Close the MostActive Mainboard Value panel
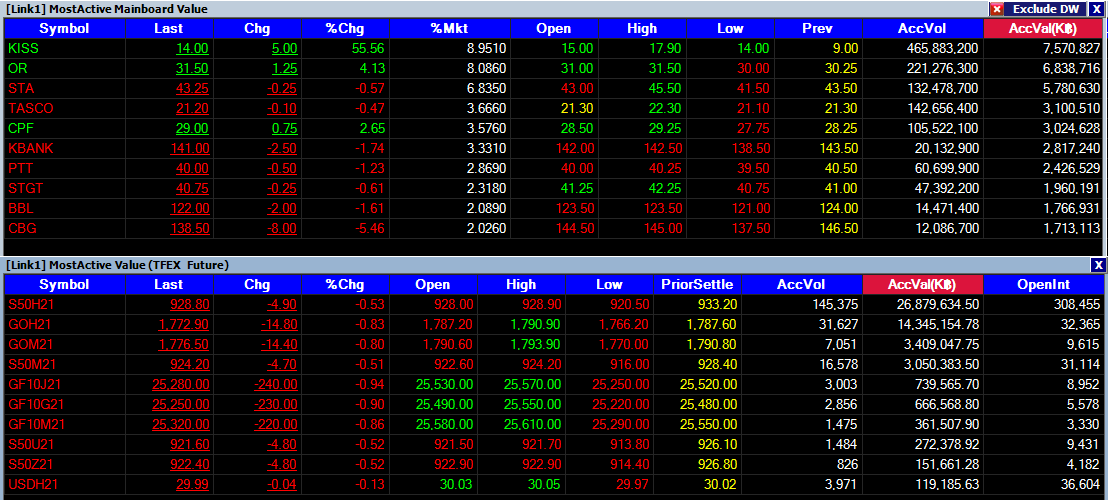The height and width of the screenshot is (500, 1108). pos(1097,8)
